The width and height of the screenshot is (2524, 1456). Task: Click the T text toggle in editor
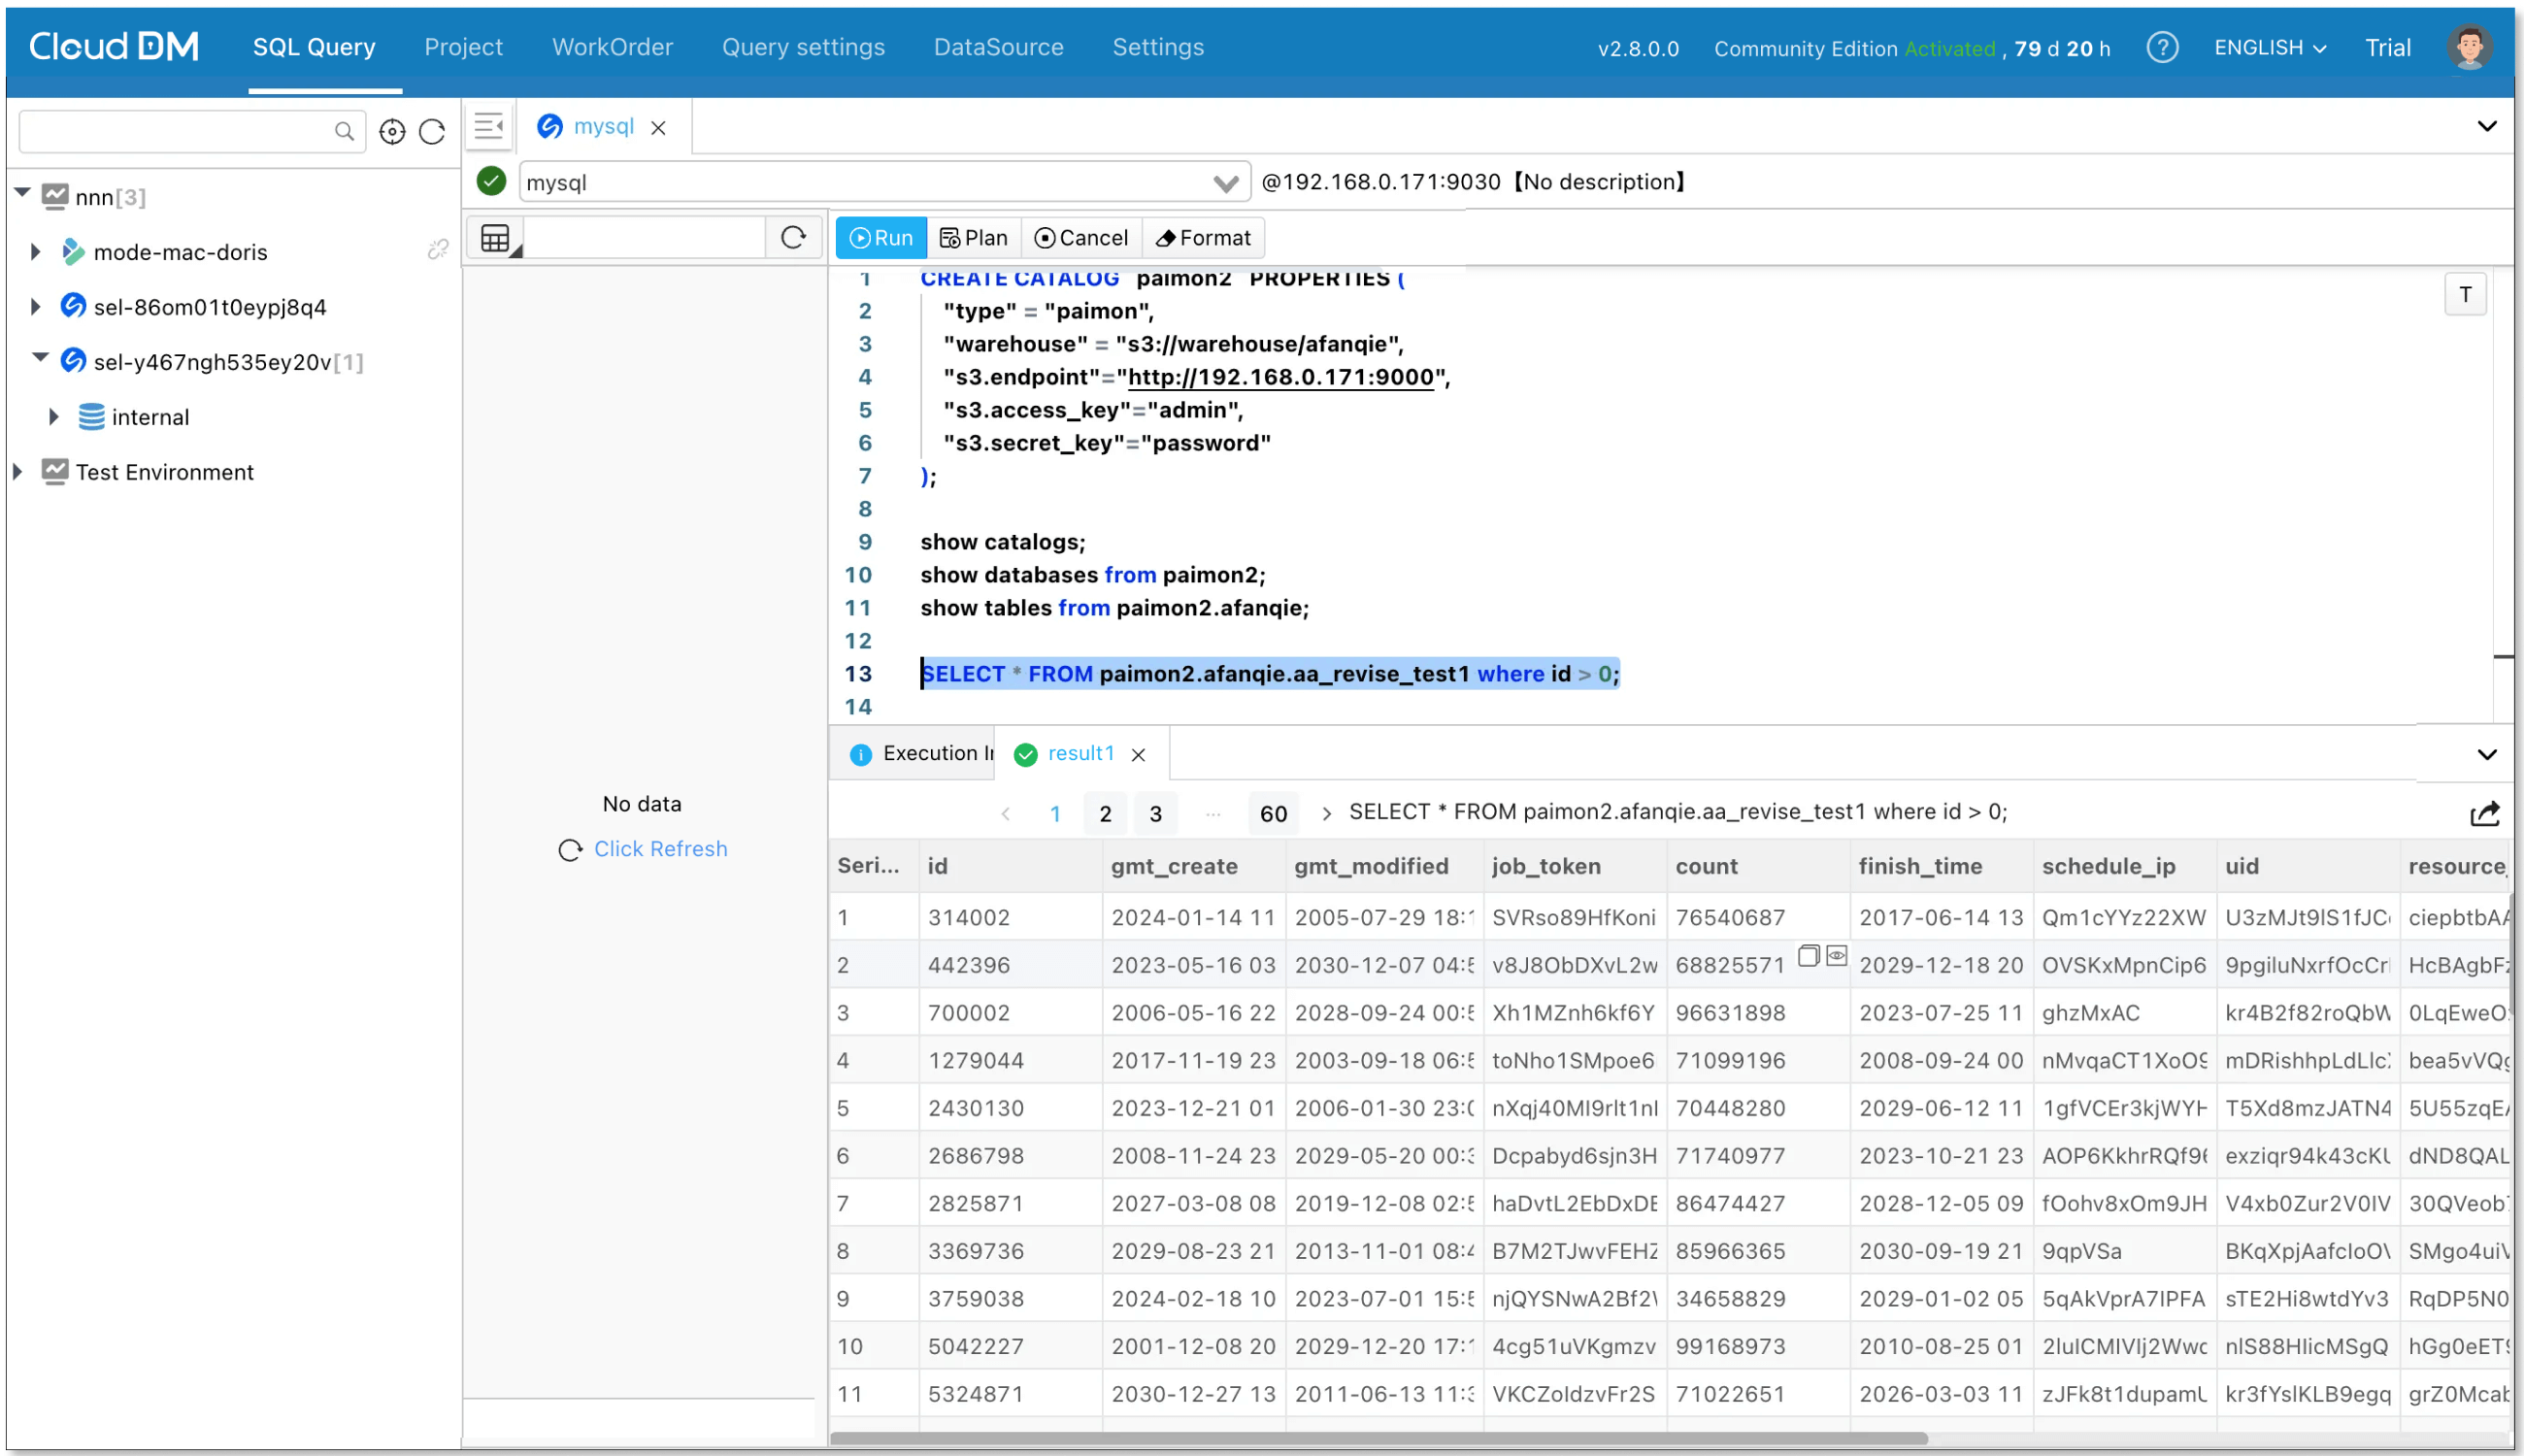2464,294
